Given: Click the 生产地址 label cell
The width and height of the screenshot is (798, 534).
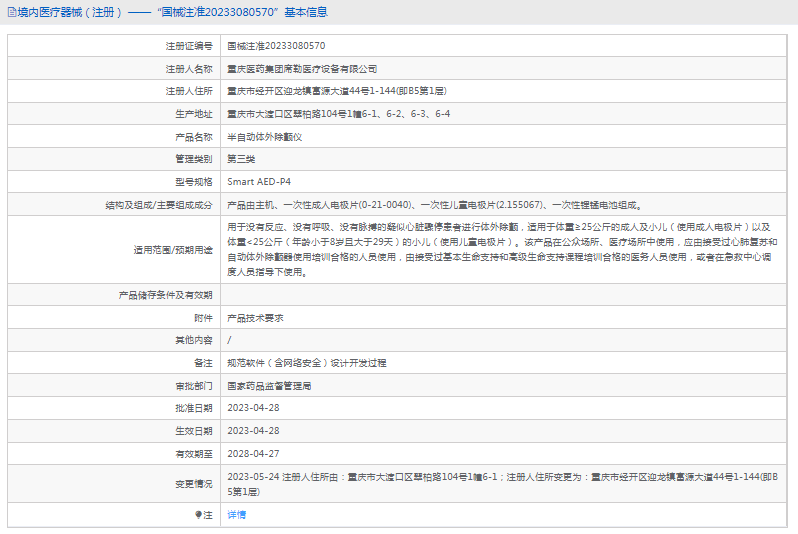Looking at the screenshot, I should 114,114.
